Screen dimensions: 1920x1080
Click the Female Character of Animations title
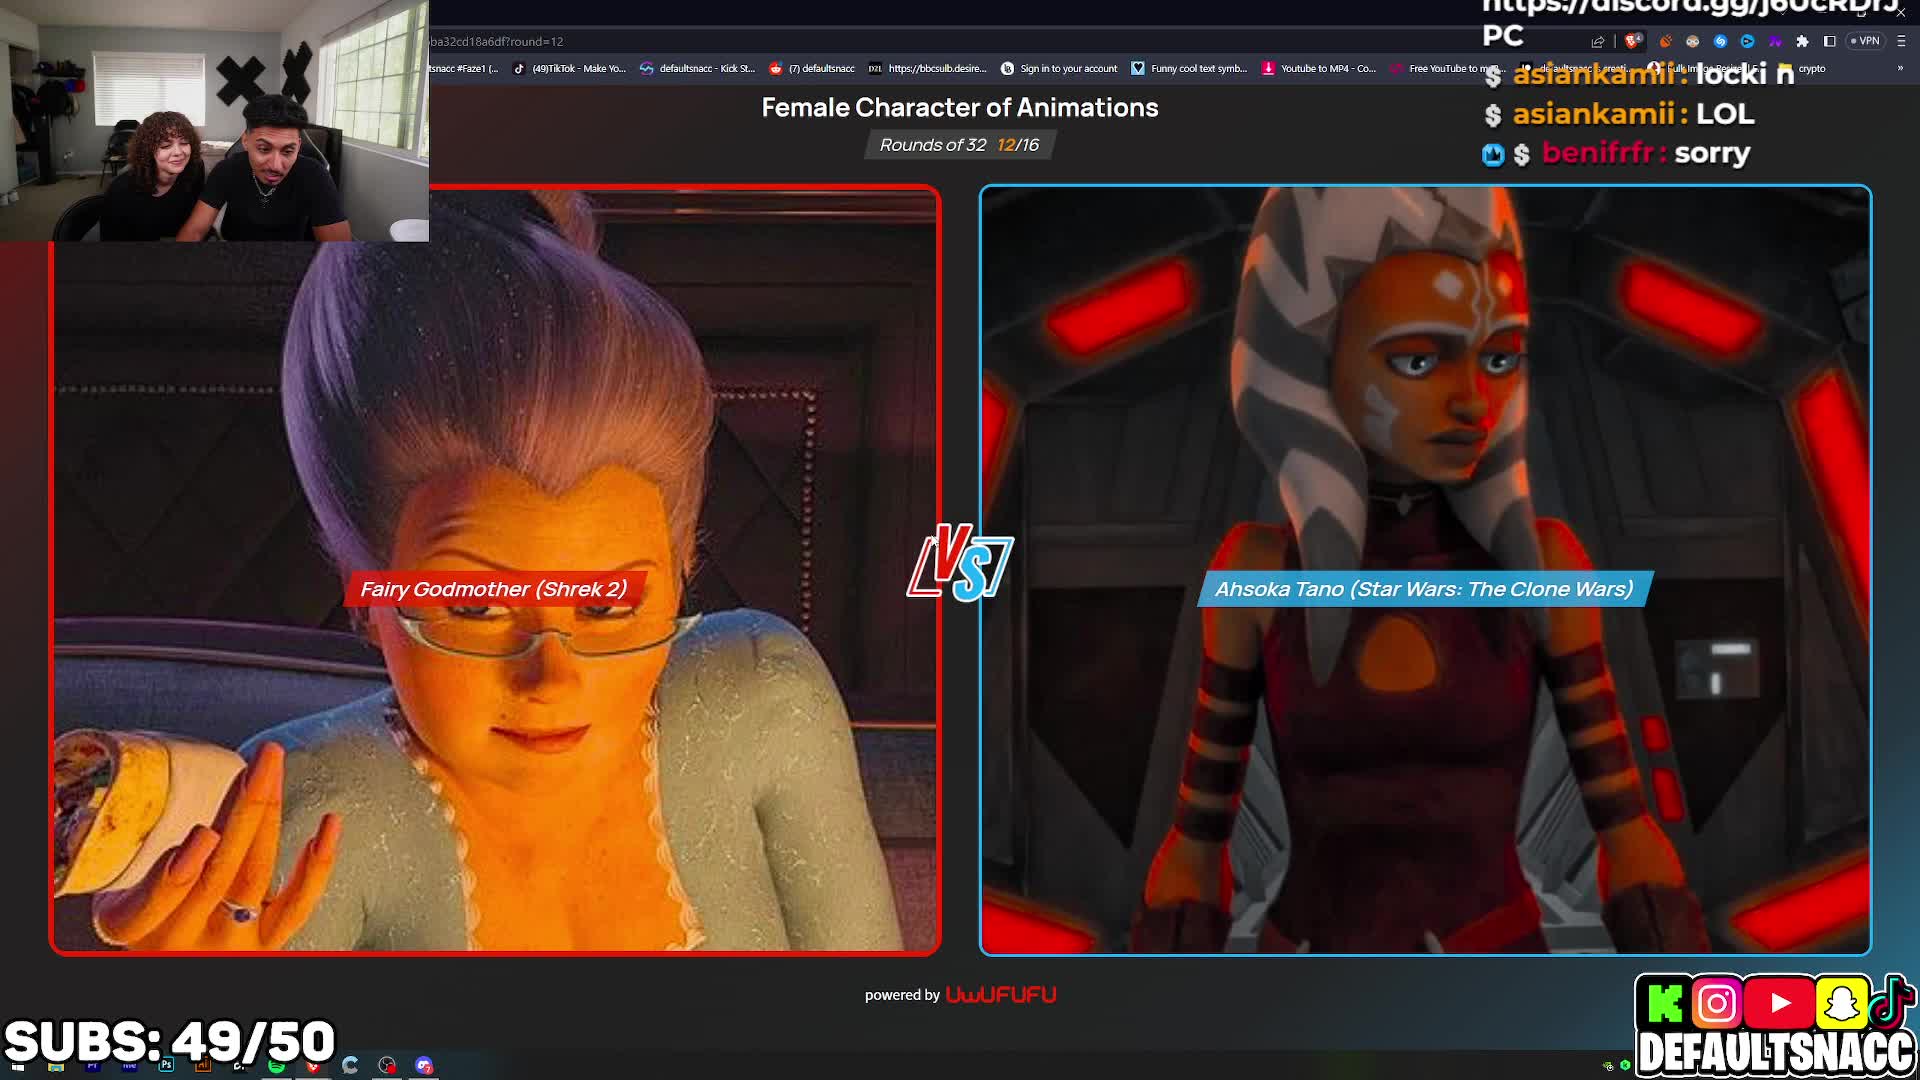point(960,108)
